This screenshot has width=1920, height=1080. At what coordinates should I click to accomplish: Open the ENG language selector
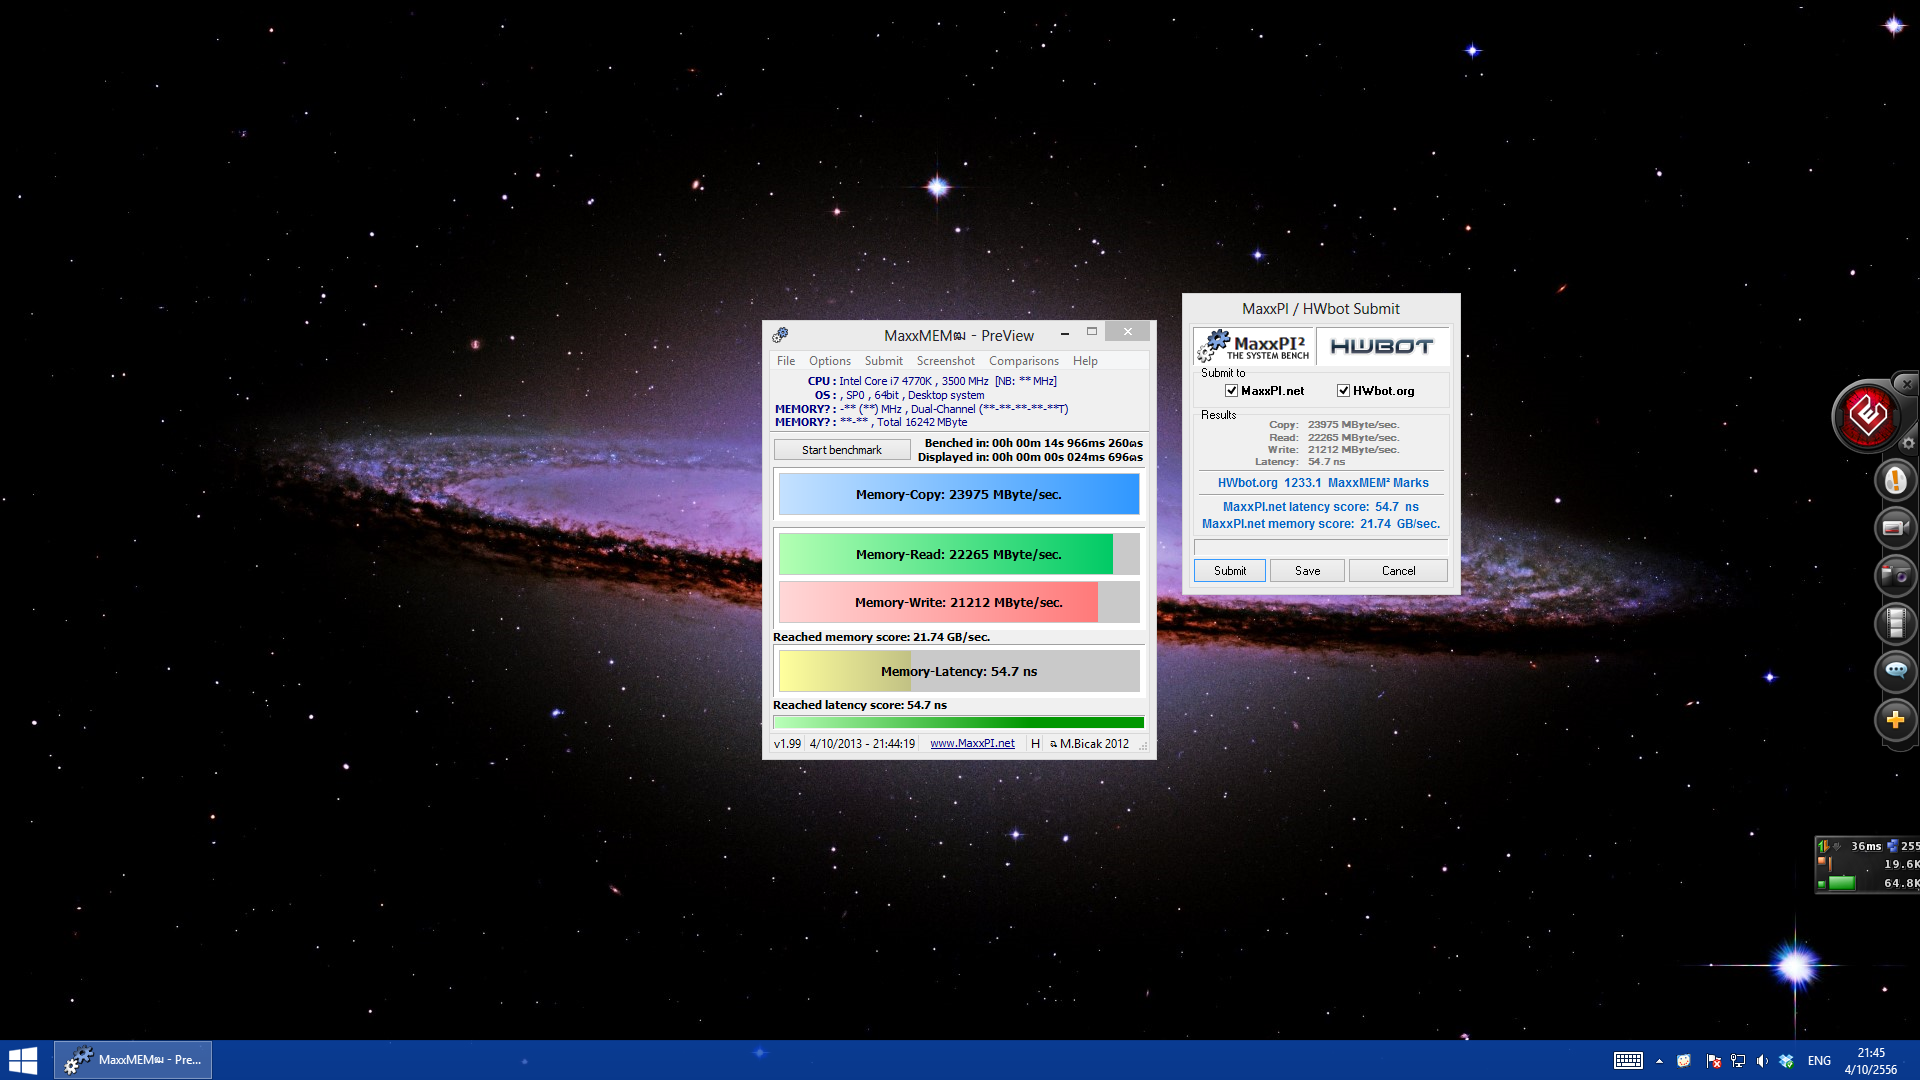pos(1819,1061)
